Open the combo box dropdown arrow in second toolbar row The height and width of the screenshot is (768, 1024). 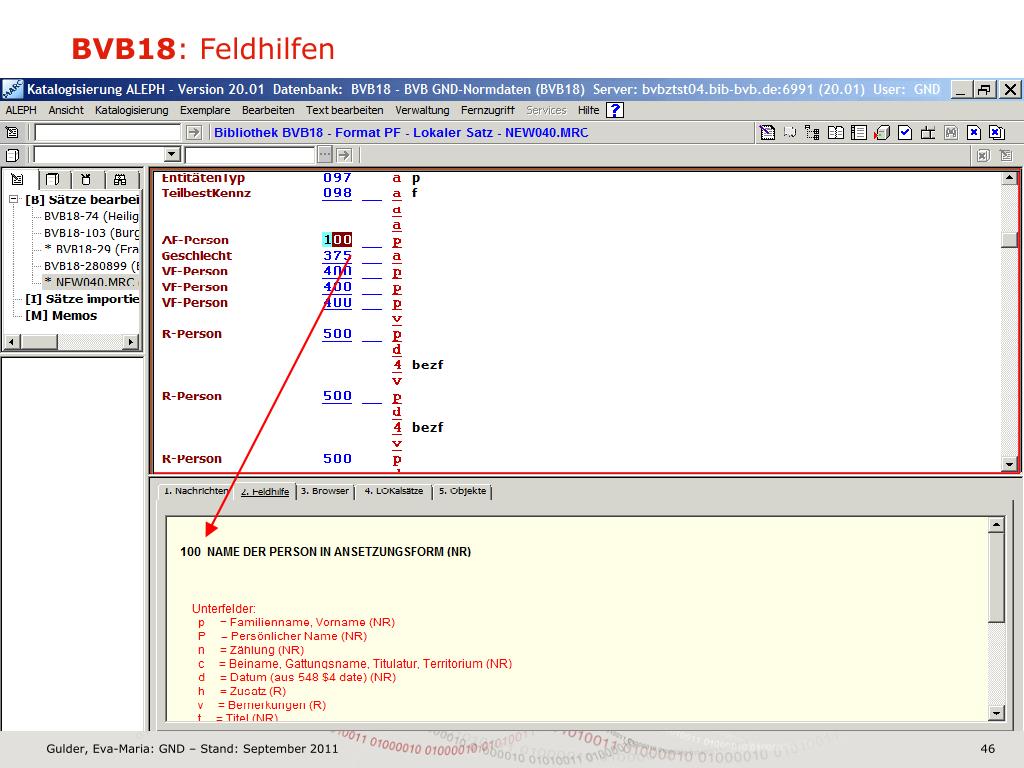[x=172, y=155]
